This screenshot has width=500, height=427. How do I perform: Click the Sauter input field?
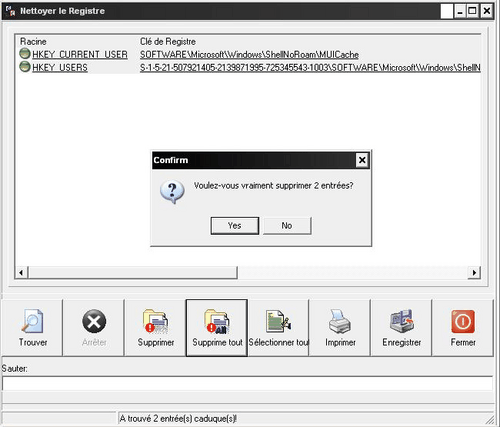click(247, 383)
